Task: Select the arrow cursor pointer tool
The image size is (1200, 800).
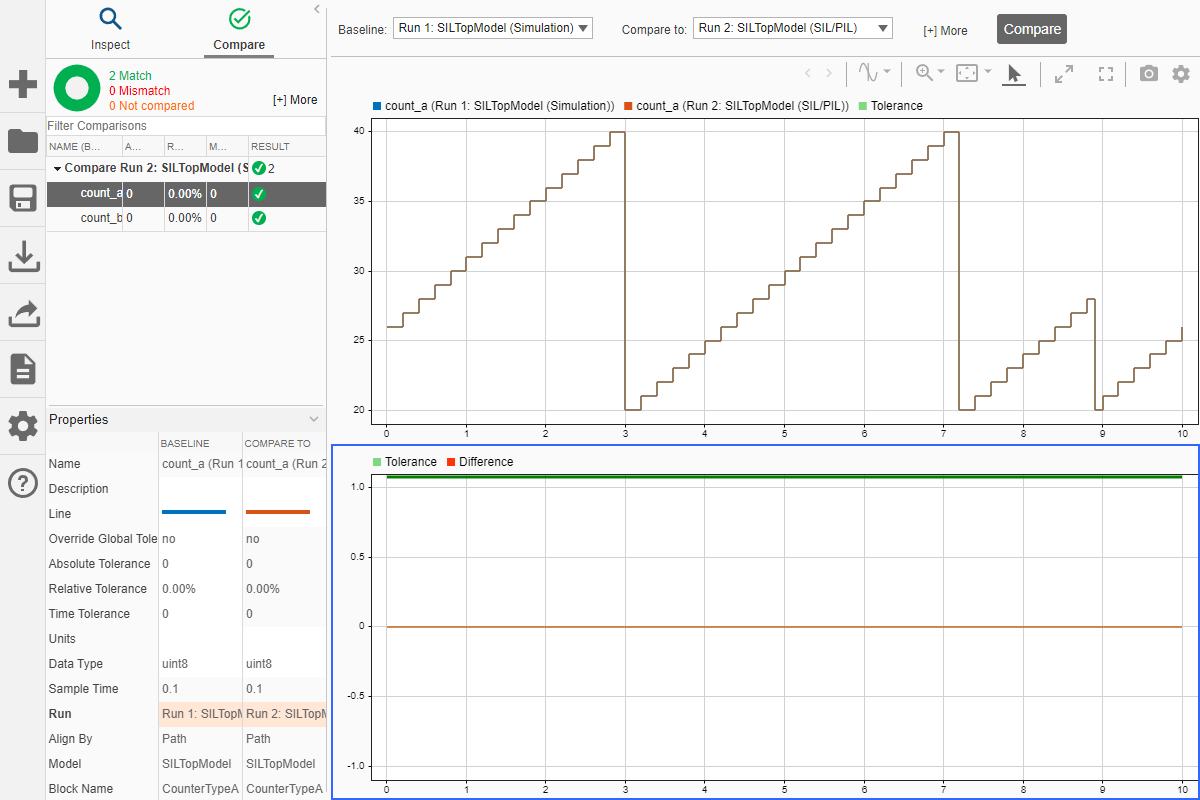Action: point(1014,73)
